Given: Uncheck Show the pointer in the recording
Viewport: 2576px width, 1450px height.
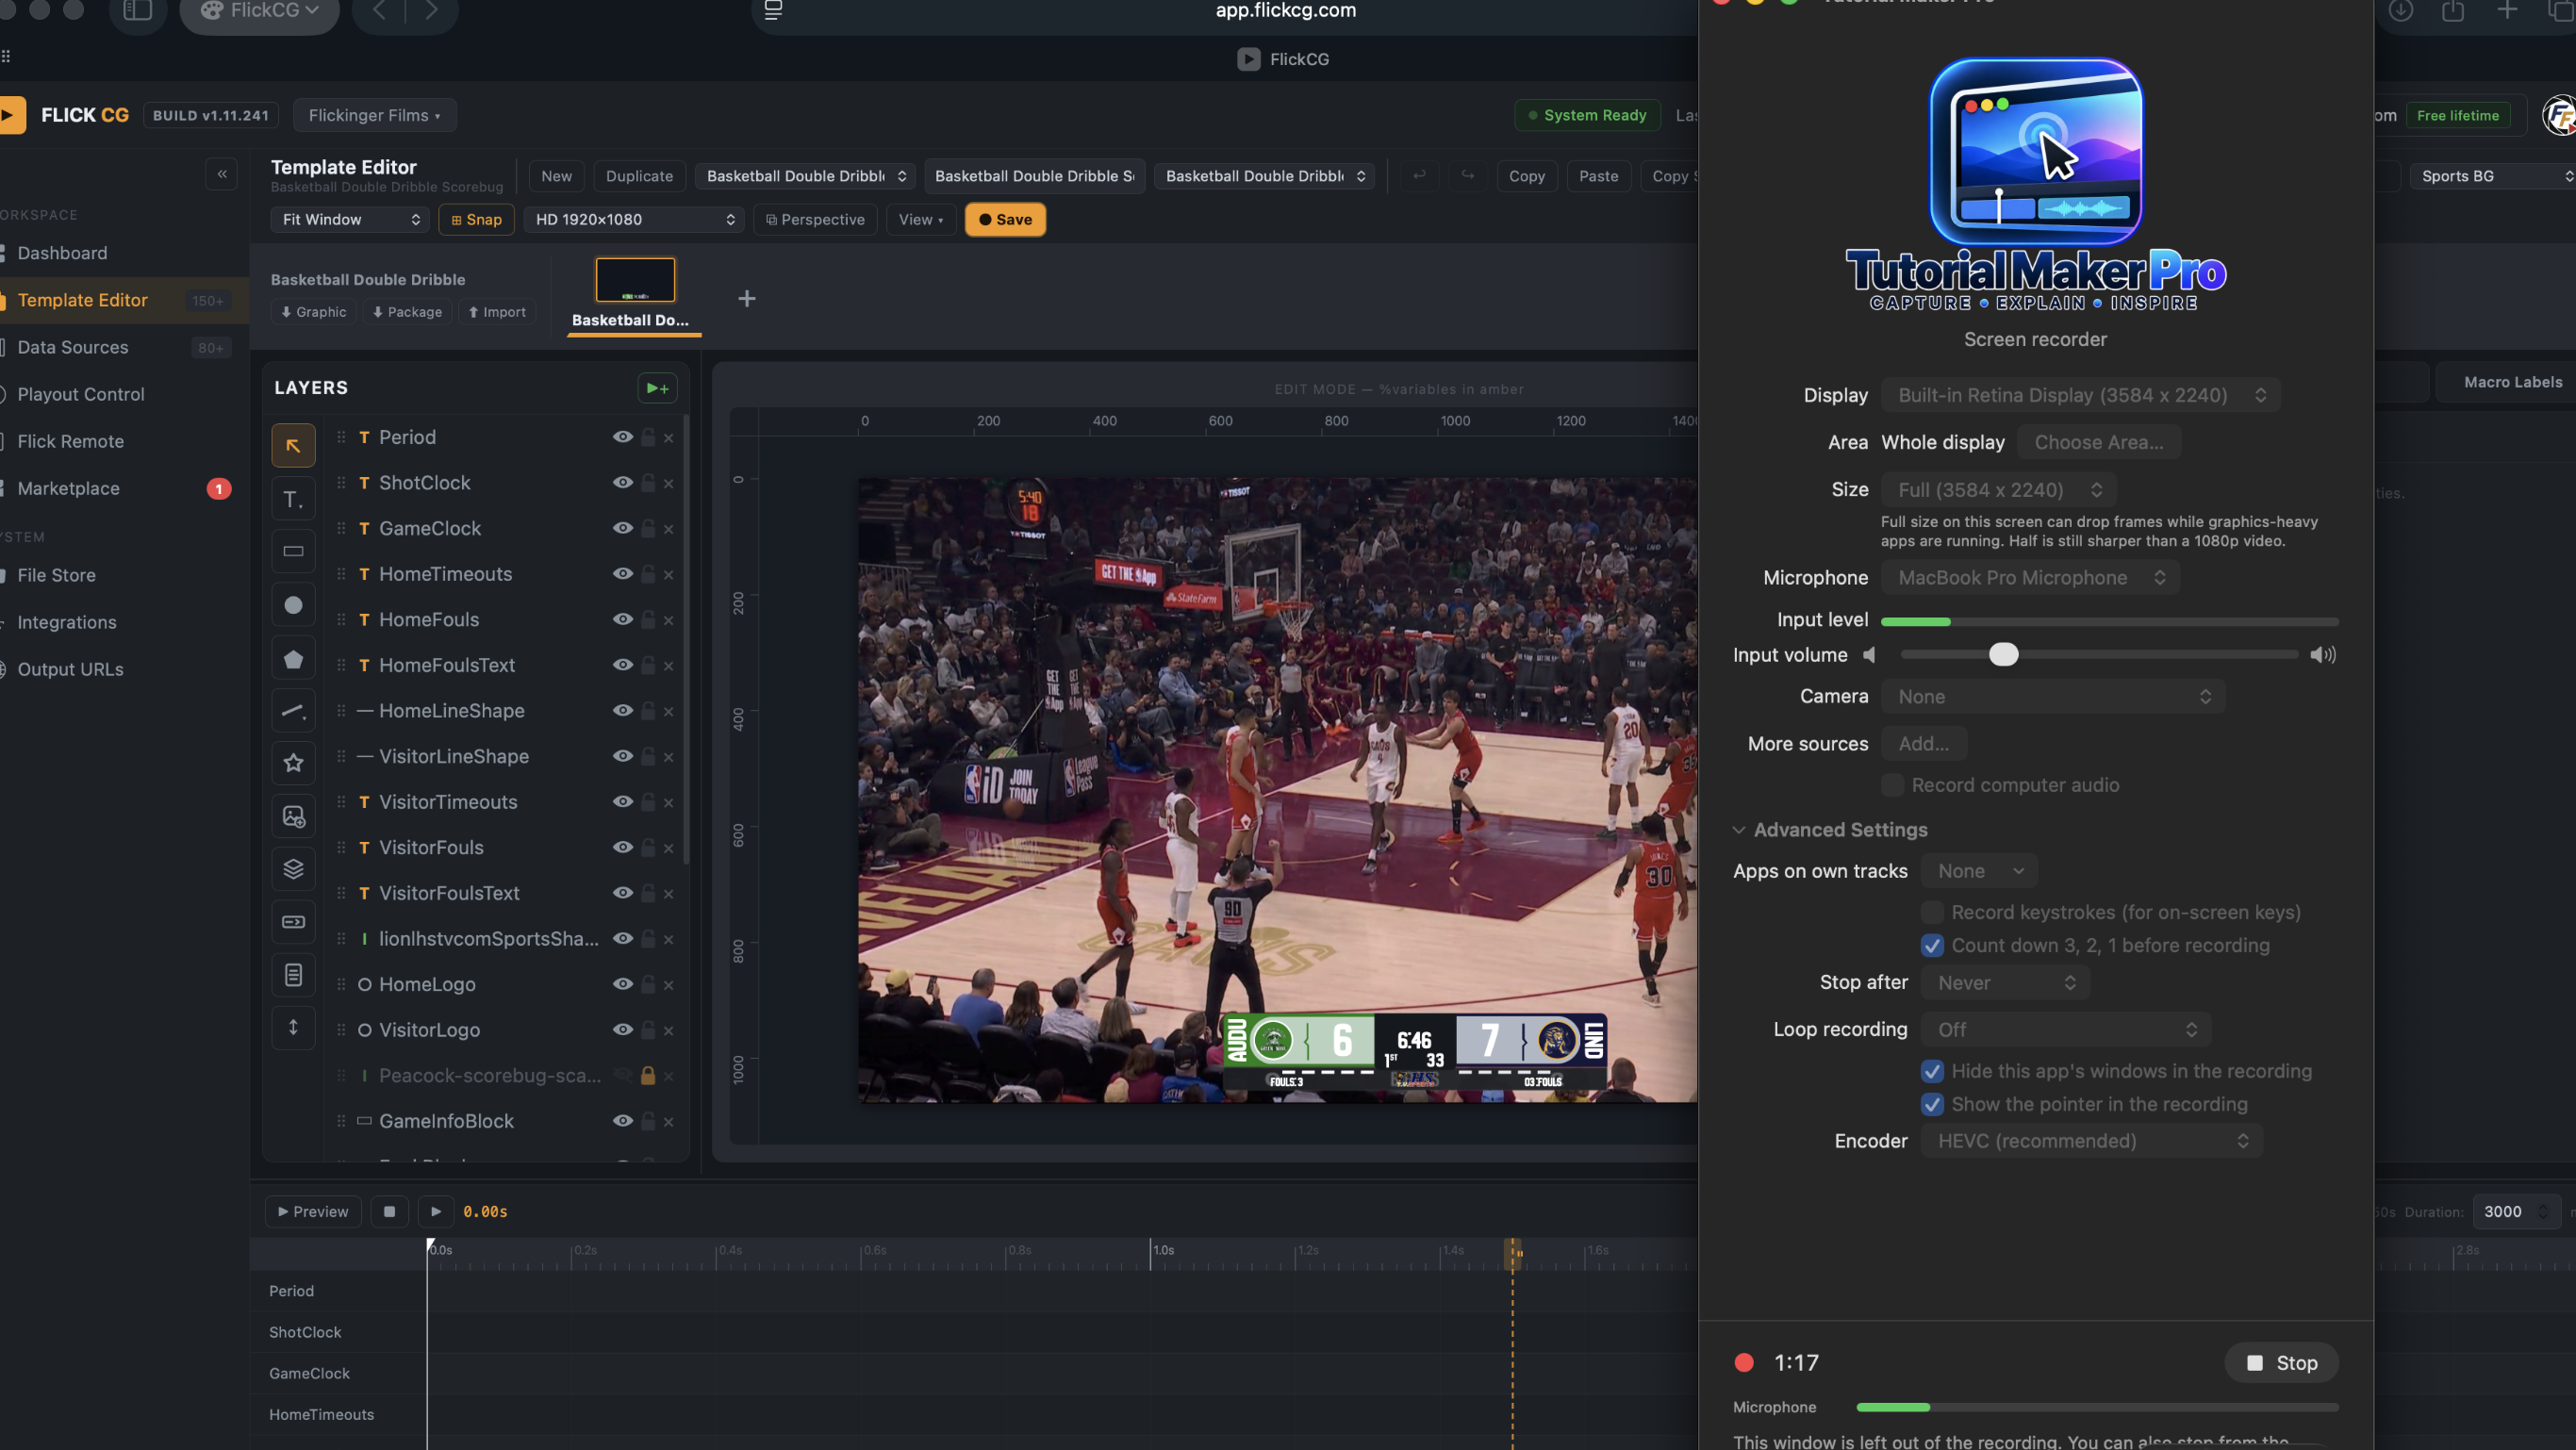Looking at the screenshot, I should (1932, 1104).
